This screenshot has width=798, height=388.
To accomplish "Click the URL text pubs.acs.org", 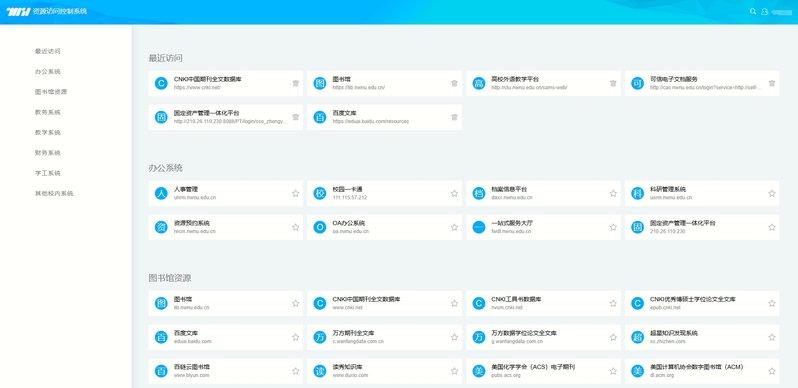I will click(506, 375).
